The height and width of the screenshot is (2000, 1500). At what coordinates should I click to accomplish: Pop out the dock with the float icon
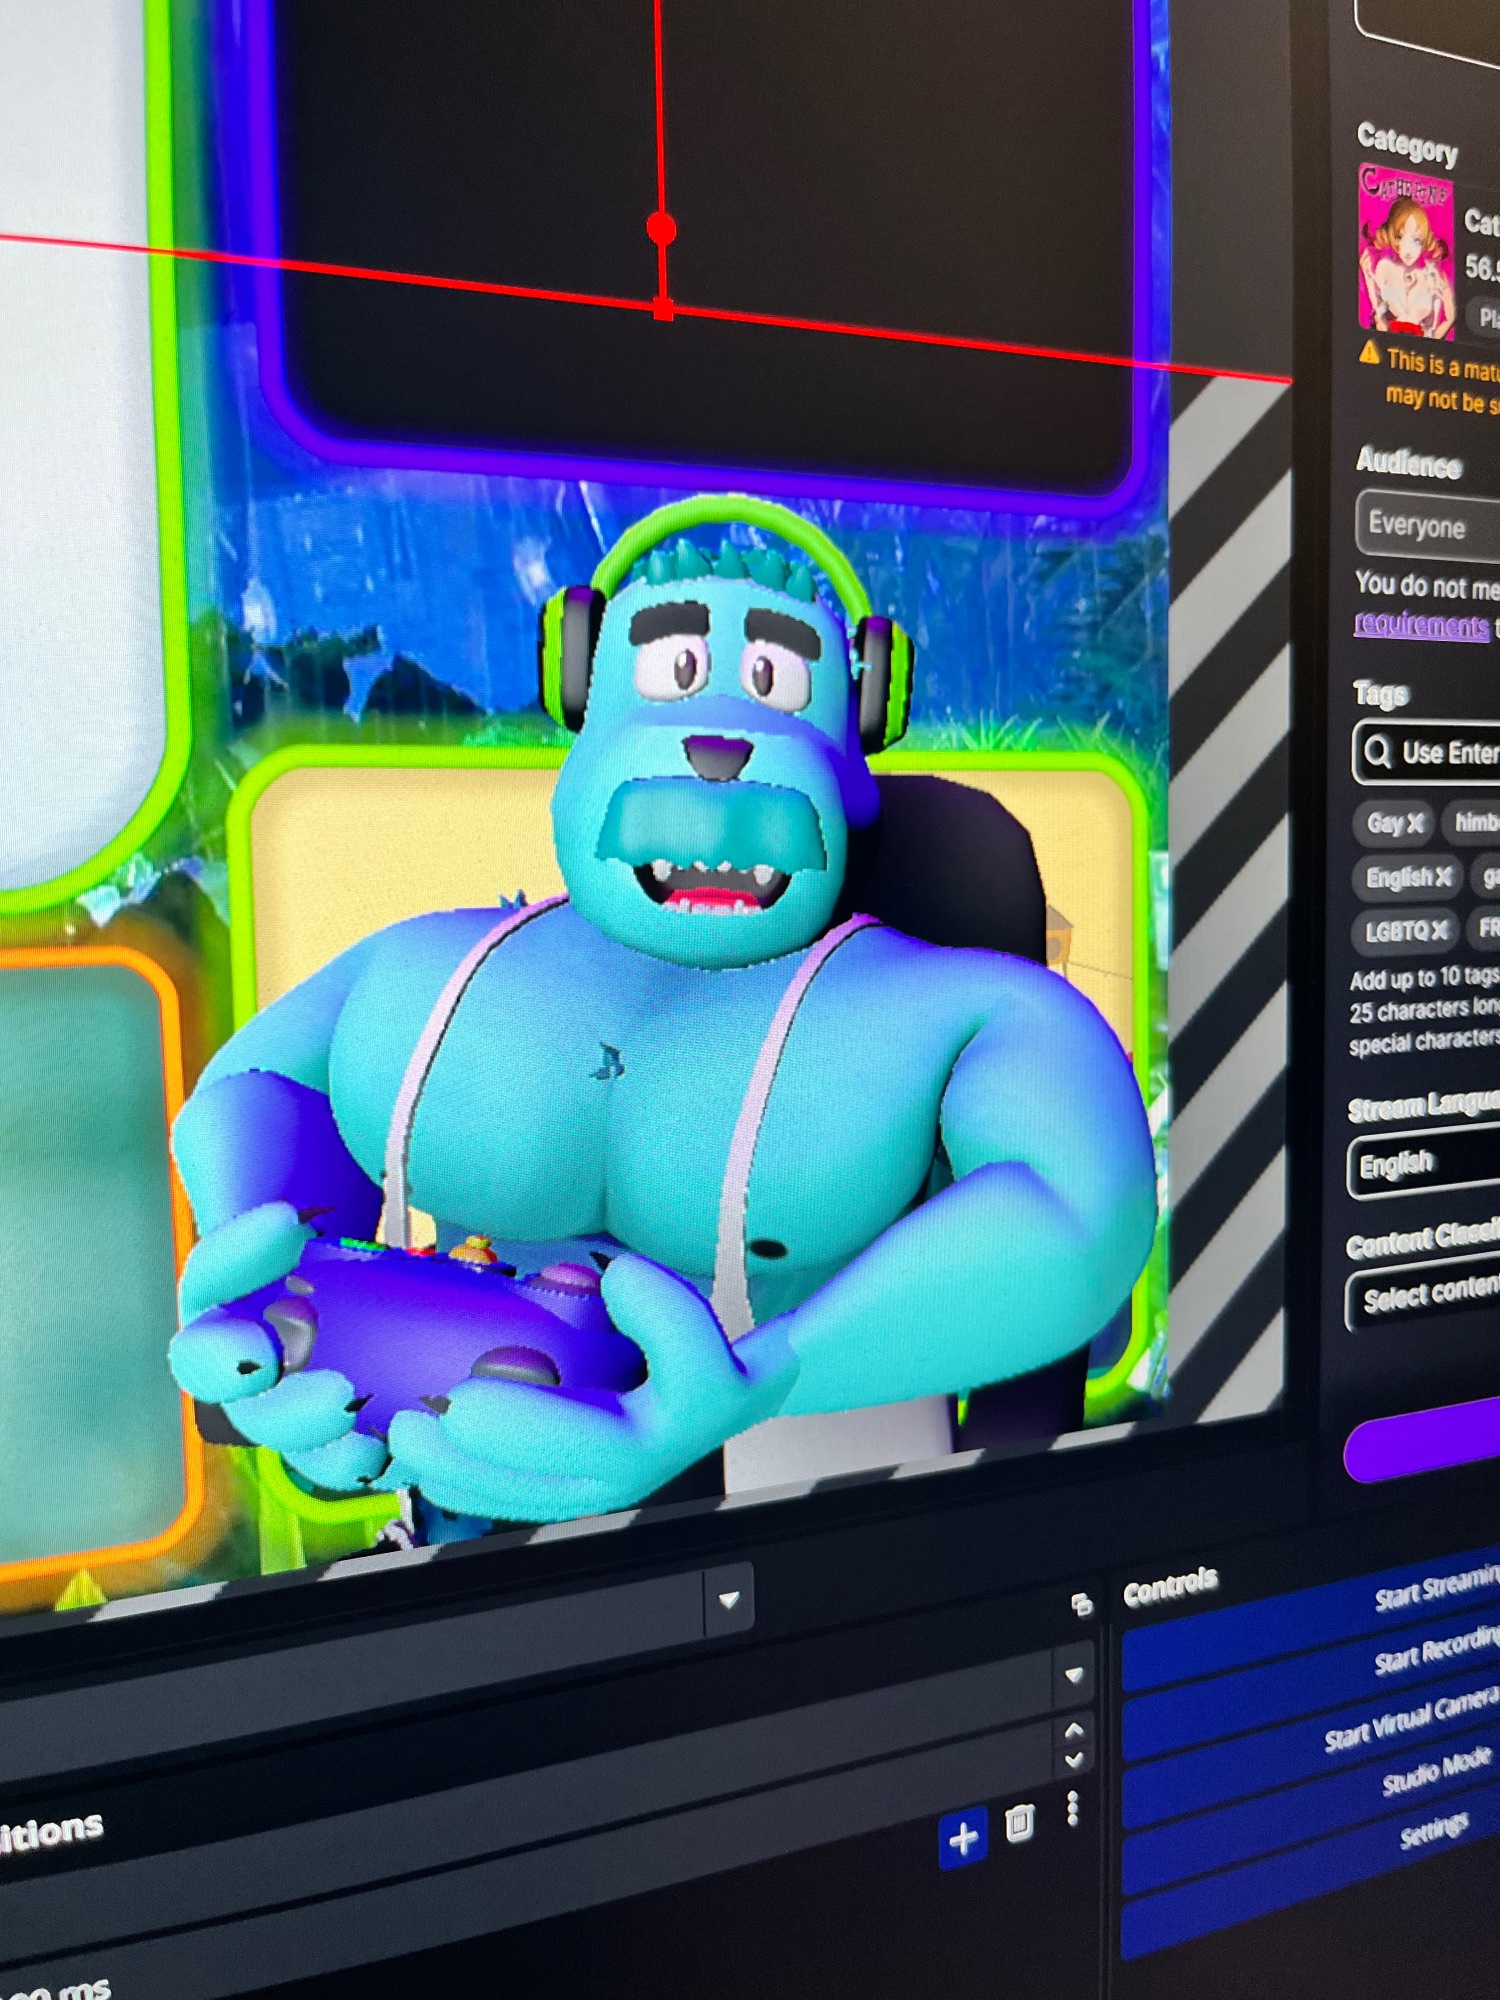click(x=1081, y=1605)
